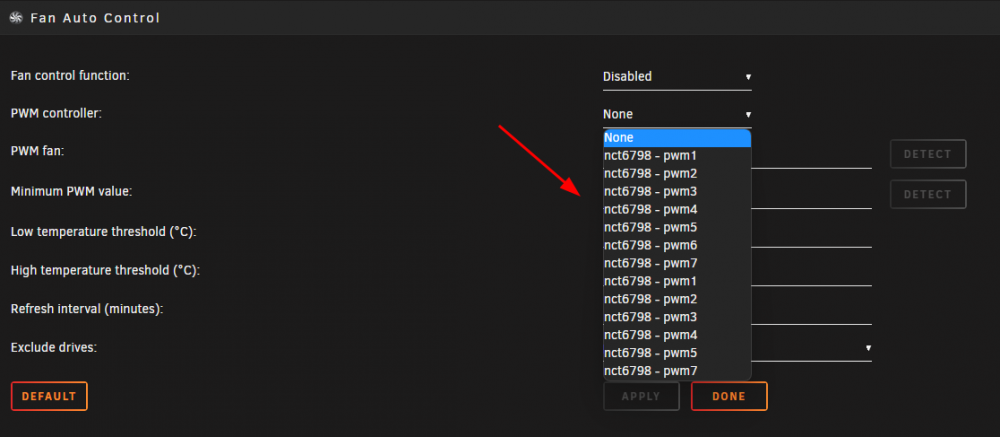
Task: Close the dialog with DONE button
Action: pyautogui.click(x=729, y=396)
